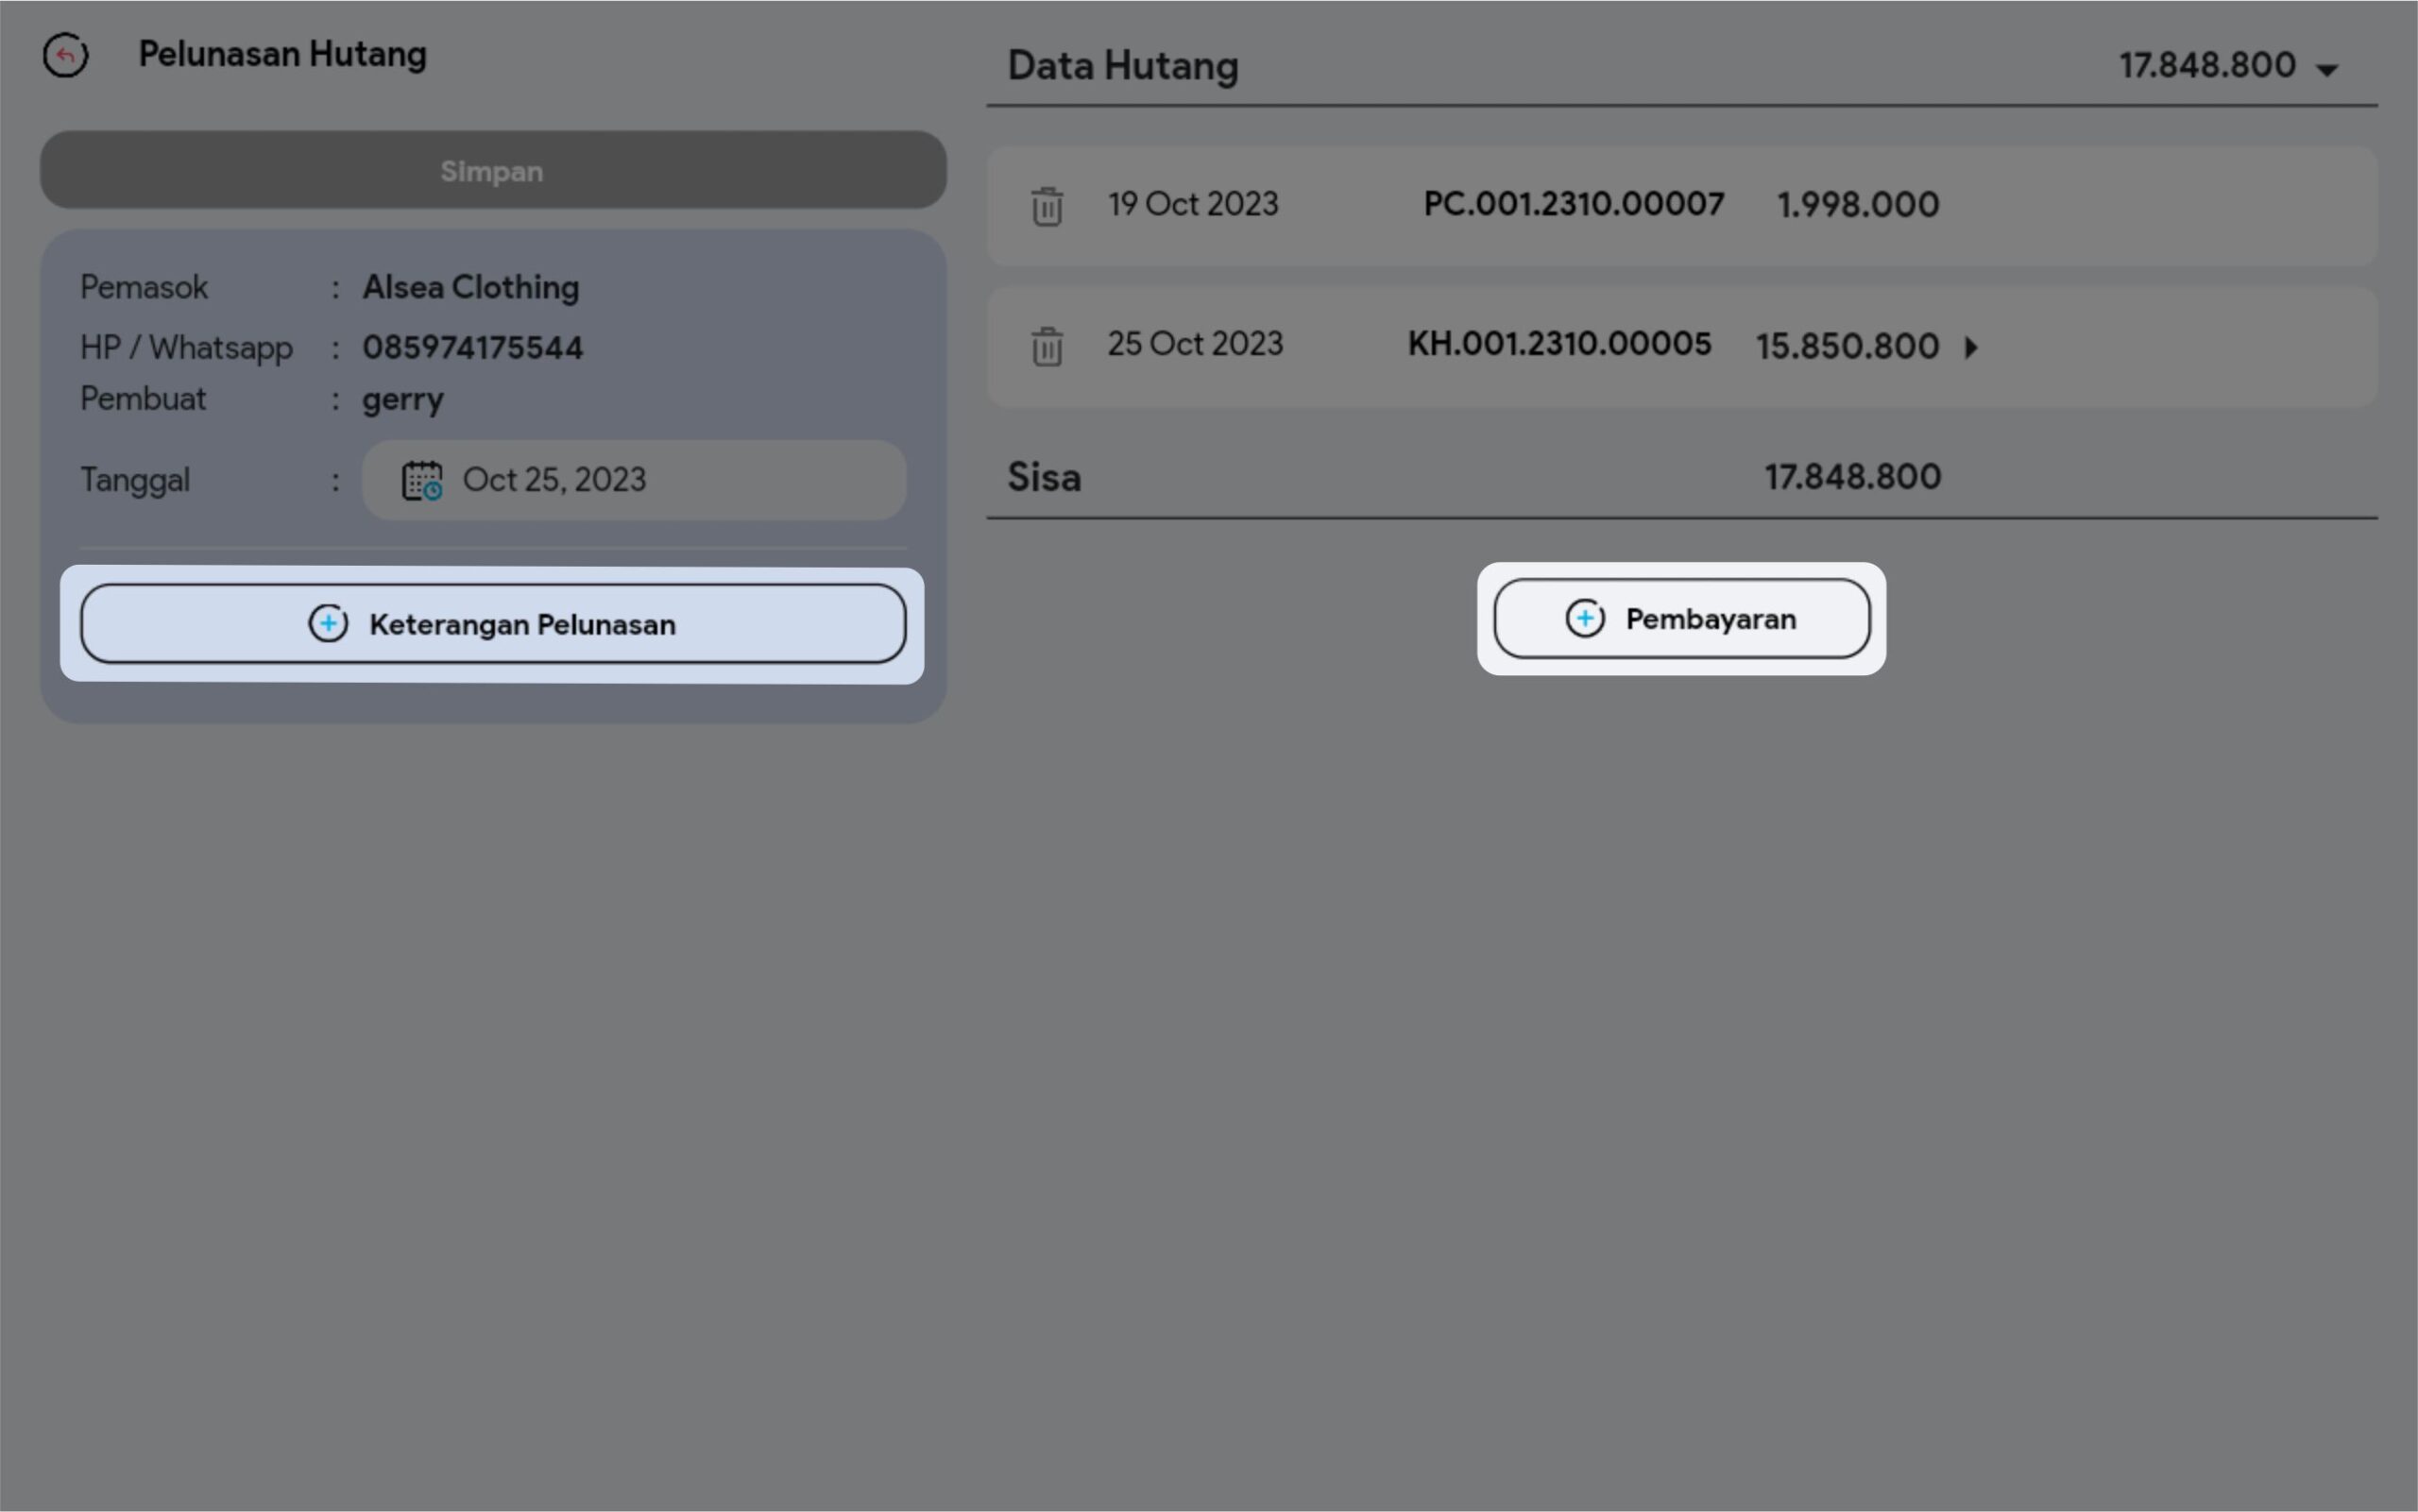This screenshot has height=1512, width=2418.
Task: Click plus icon on Pembayaran button
Action: 1584,619
